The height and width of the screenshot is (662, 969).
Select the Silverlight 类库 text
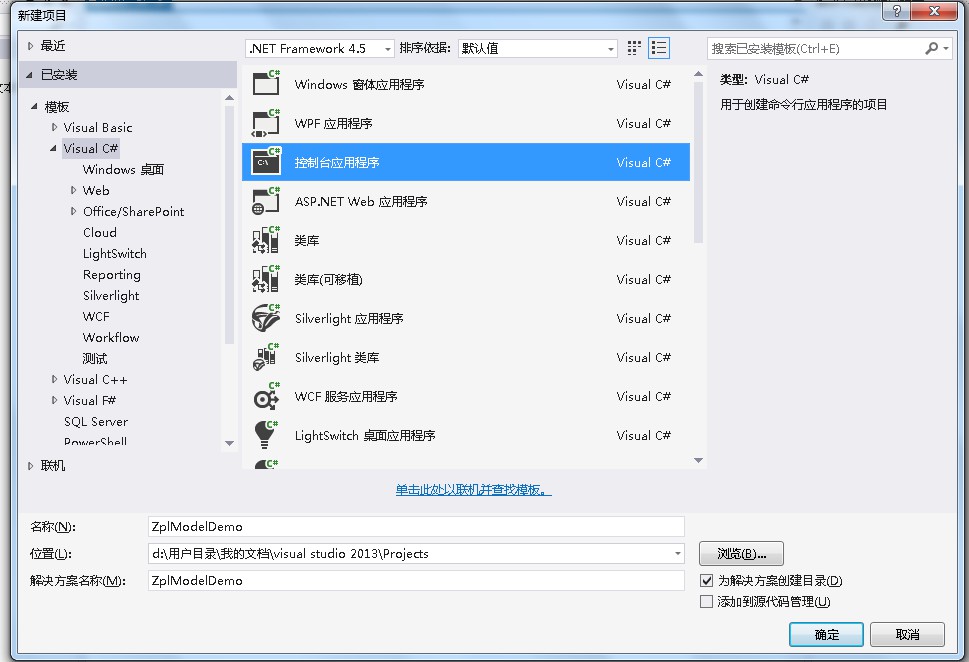337,357
